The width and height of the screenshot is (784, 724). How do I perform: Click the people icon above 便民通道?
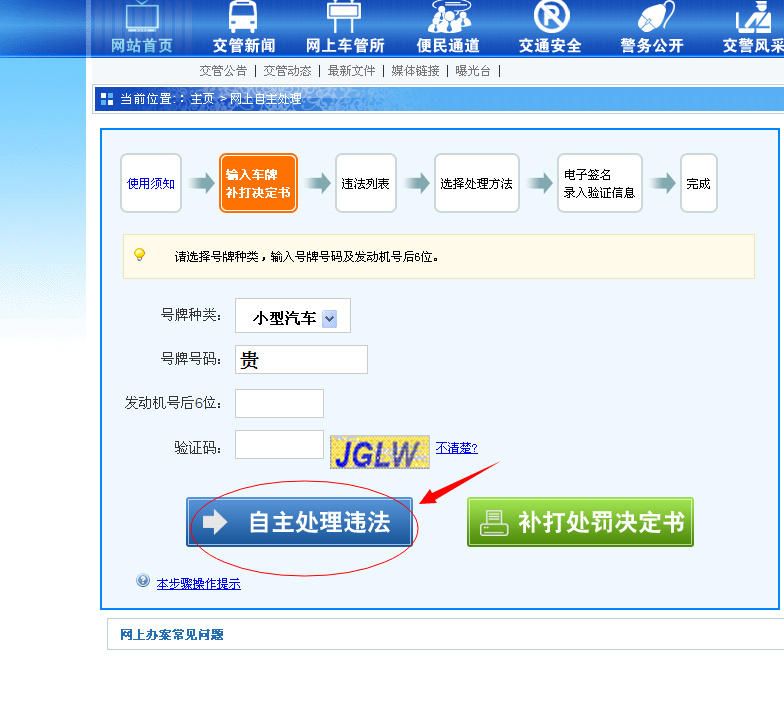click(450, 16)
